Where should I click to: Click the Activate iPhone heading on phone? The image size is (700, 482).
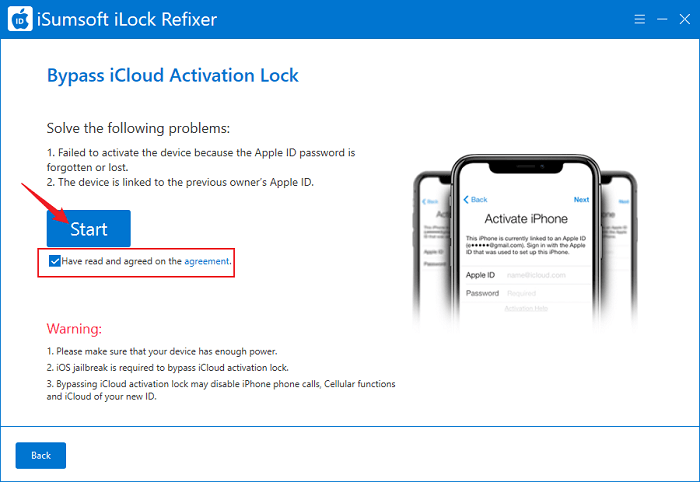click(525, 218)
